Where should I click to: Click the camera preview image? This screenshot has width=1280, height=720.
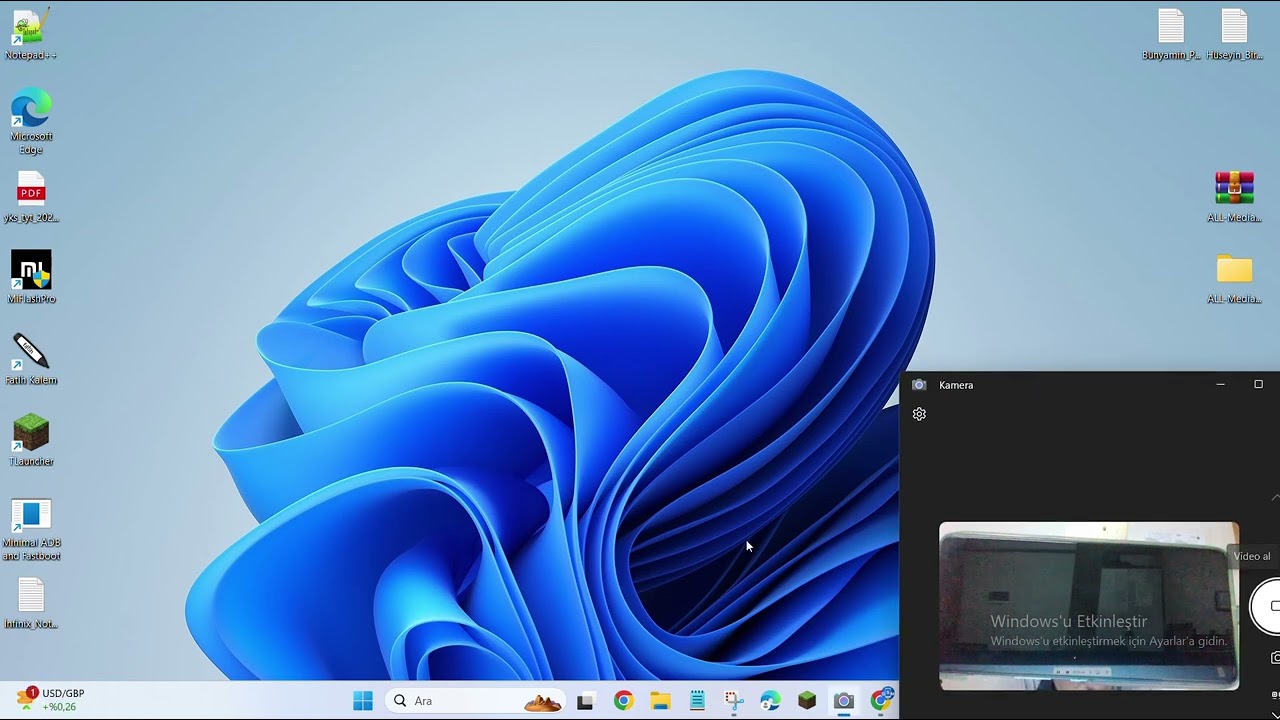(1089, 606)
